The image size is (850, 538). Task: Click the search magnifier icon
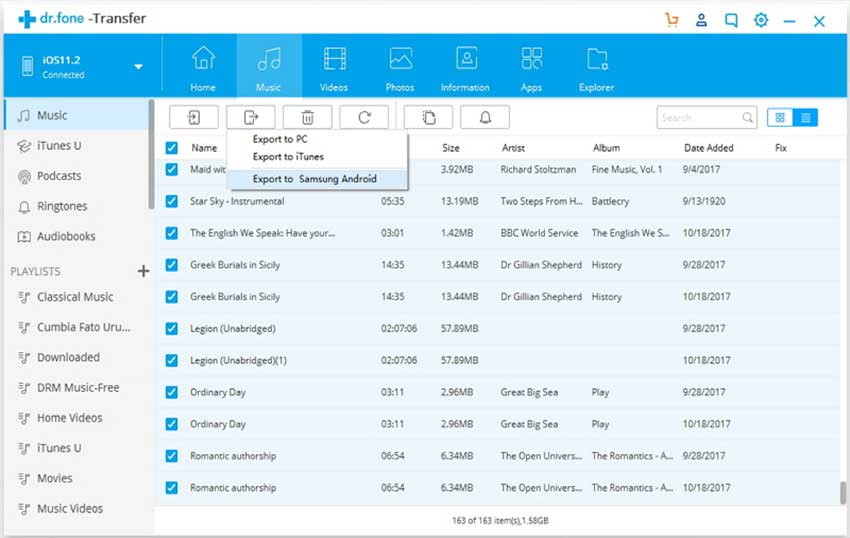[x=748, y=118]
